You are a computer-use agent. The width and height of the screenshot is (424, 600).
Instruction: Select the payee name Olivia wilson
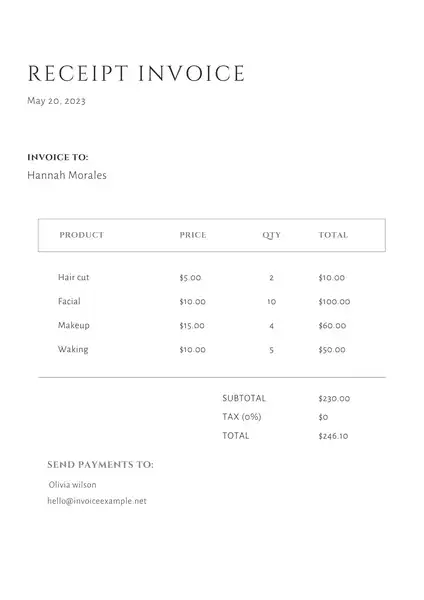tap(72, 484)
